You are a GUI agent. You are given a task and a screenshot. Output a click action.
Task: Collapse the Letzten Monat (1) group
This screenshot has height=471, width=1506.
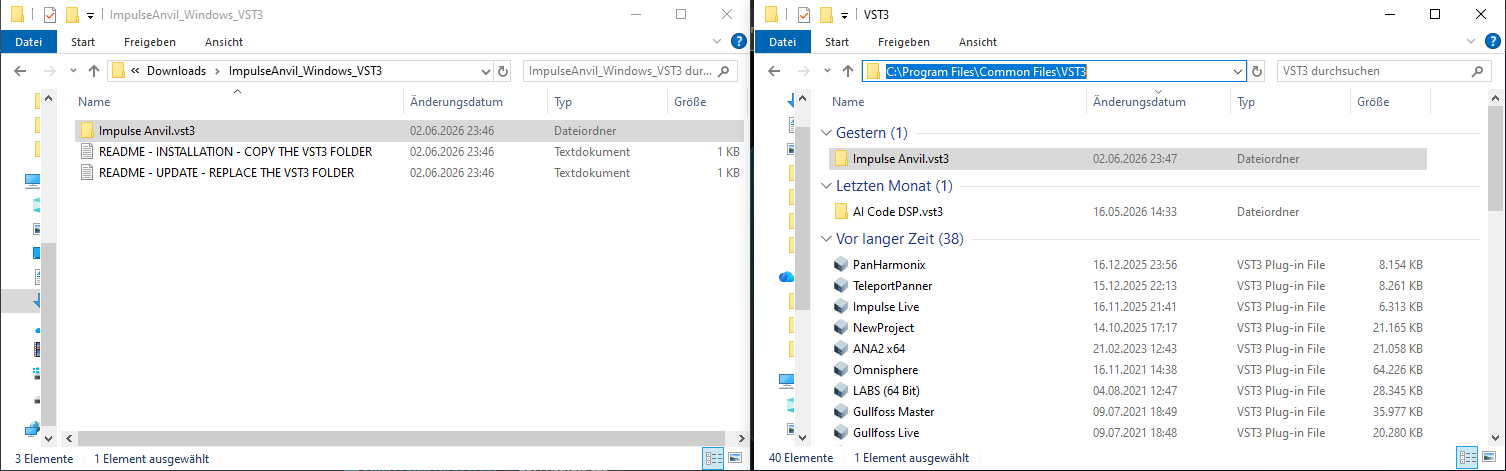tap(826, 186)
